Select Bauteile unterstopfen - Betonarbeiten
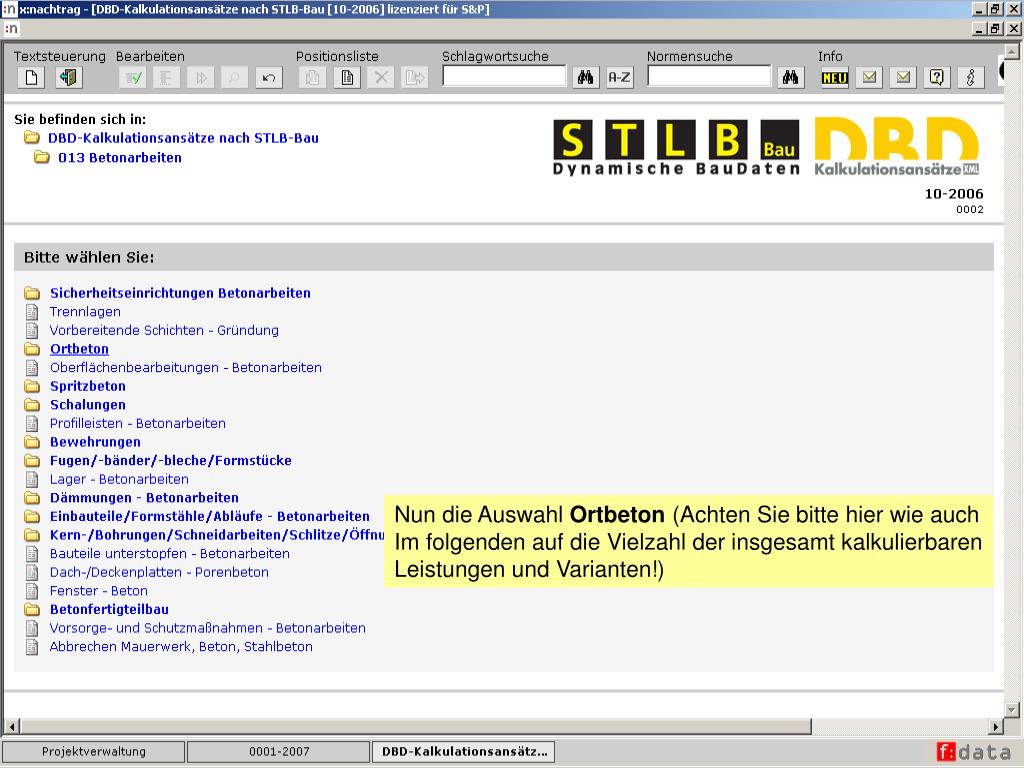This screenshot has width=1024, height=768. tap(170, 554)
